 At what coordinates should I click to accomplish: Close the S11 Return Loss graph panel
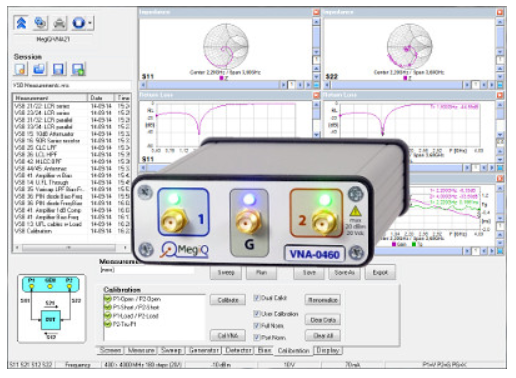(316, 95)
